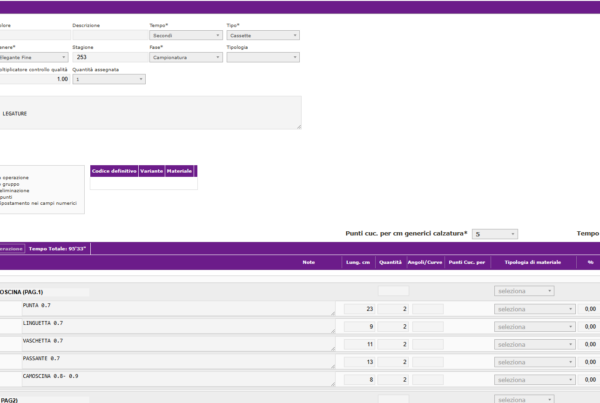Viewport: 600px width, 403px height.
Task: Open material dropdown in LINGUETTA 0.7 row
Action: pyautogui.click(x=535, y=326)
